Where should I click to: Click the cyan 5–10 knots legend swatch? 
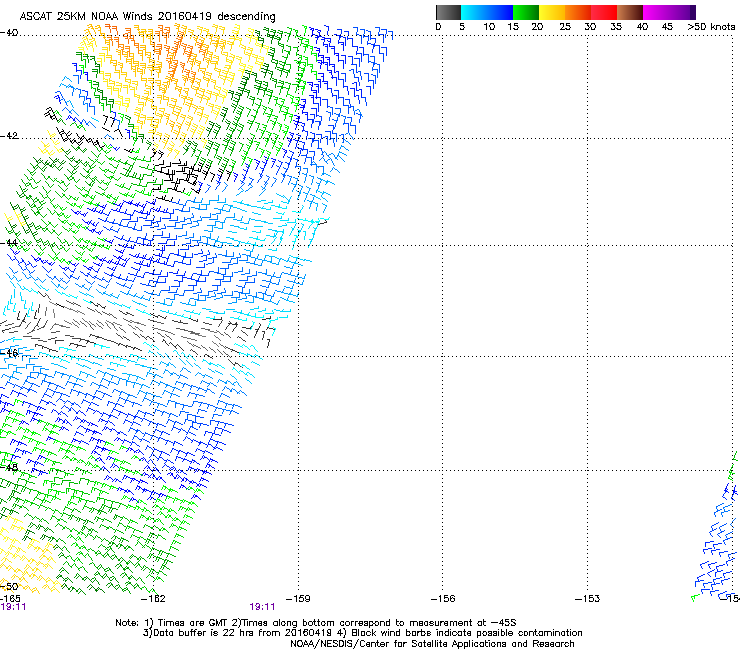coord(474,12)
